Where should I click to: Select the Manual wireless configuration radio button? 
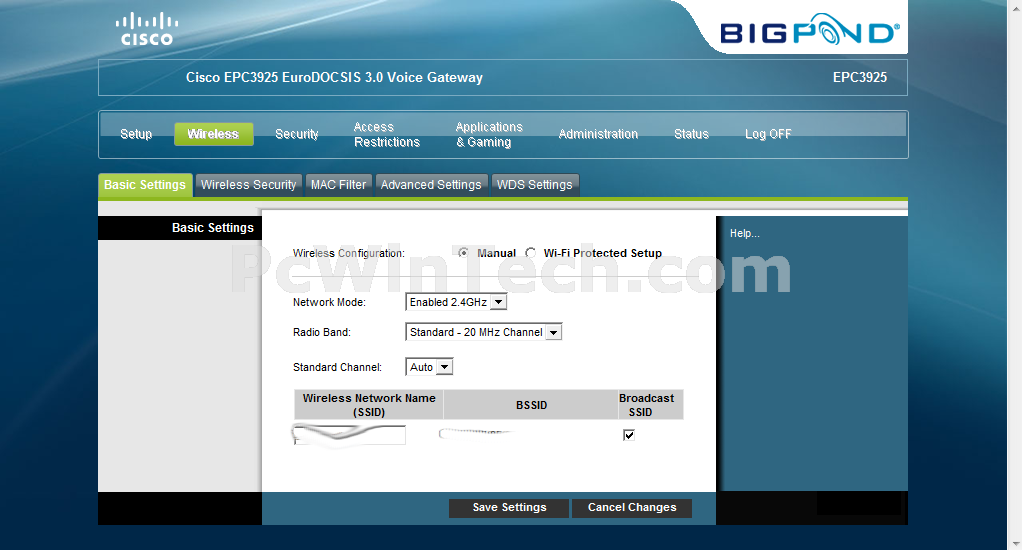click(x=463, y=253)
